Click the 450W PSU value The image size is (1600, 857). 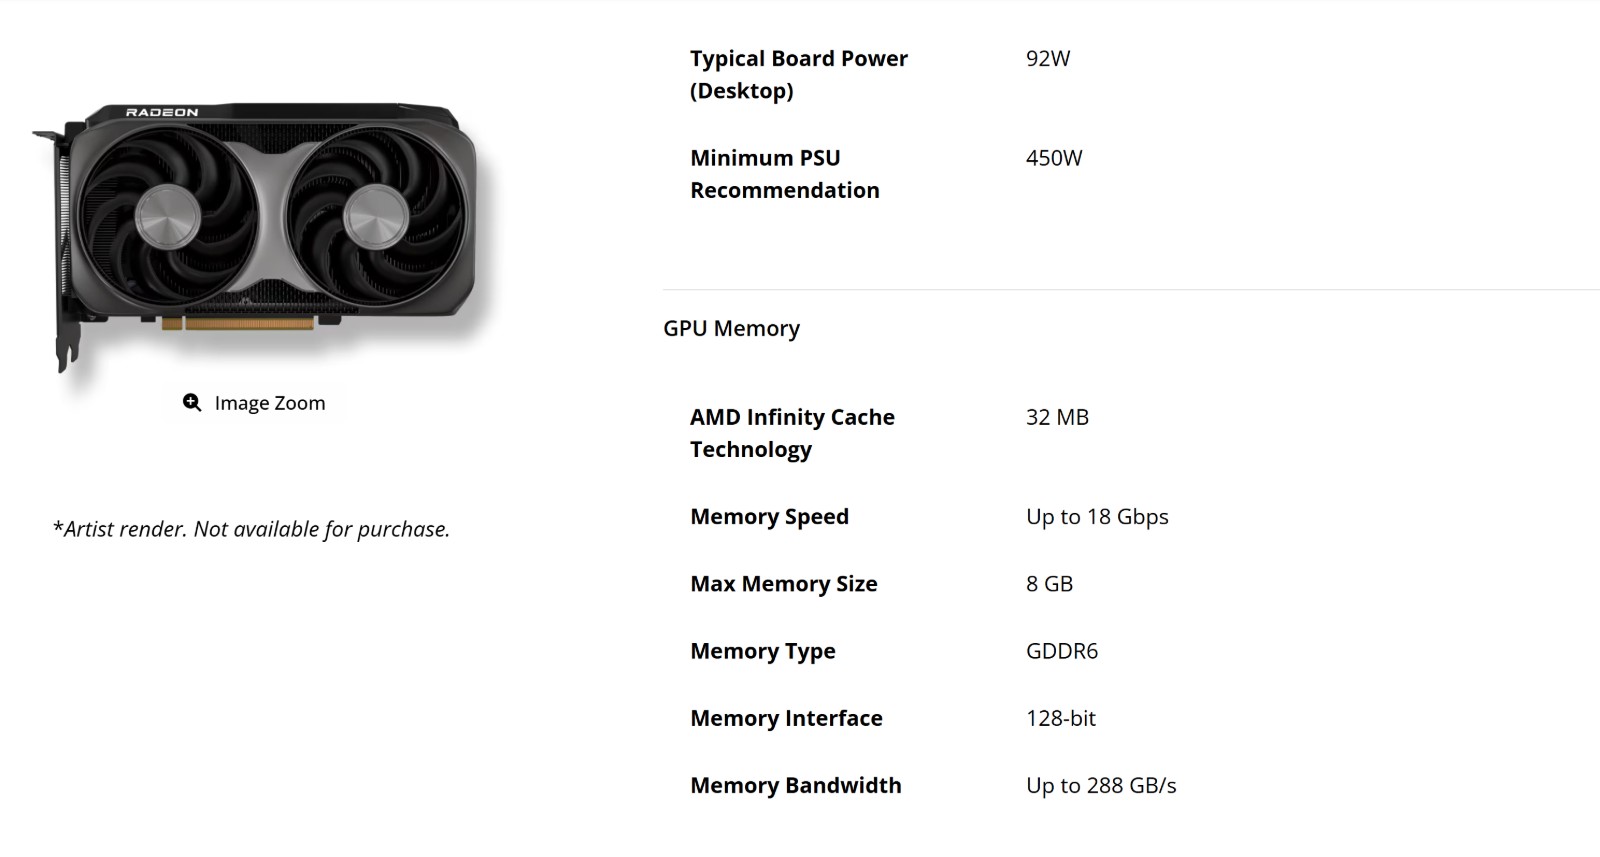click(x=1054, y=158)
